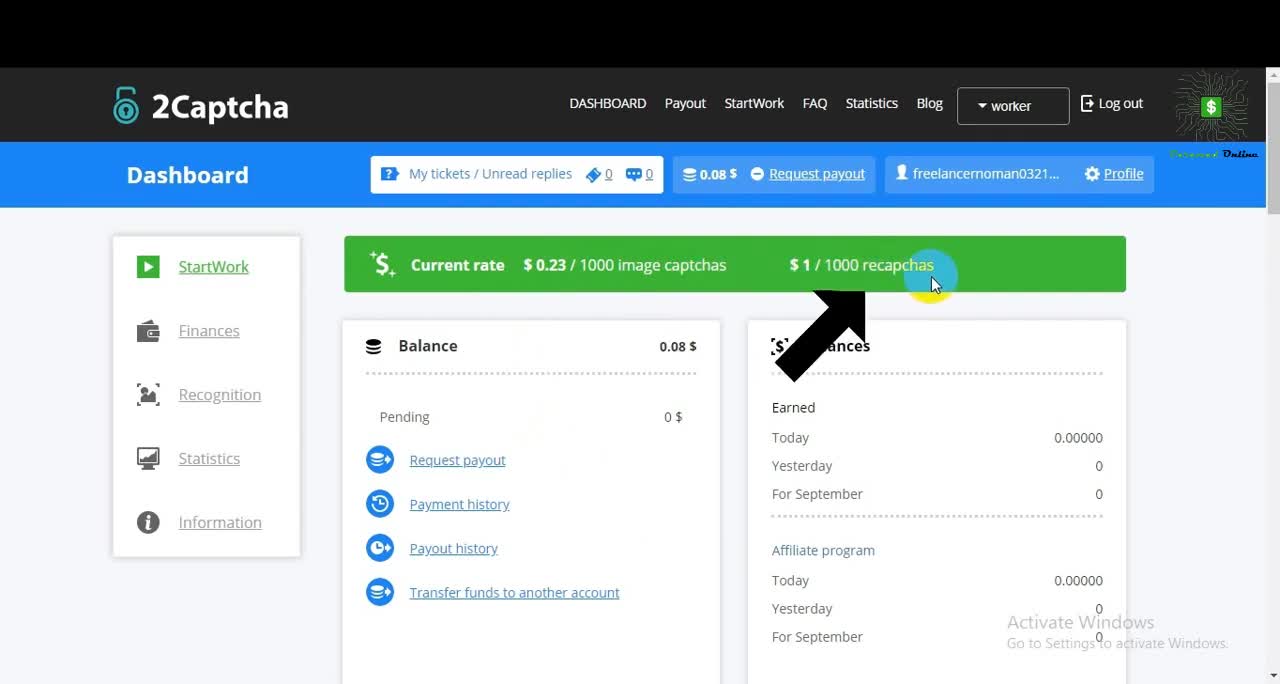Viewport: 1280px width, 684px height.
Task: Open the worker role dropdown
Action: coord(1013,106)
